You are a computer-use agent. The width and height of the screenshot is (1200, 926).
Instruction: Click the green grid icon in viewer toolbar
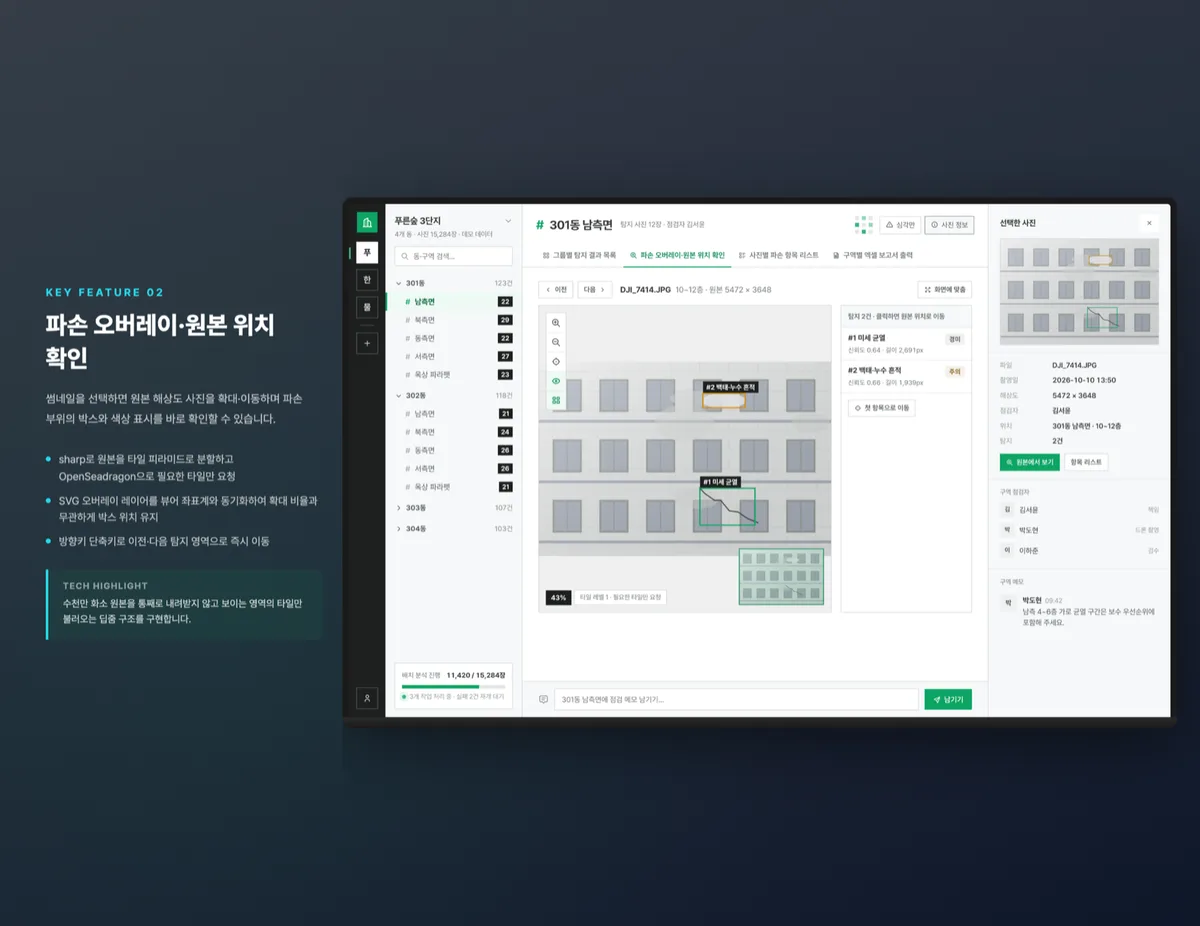tap(556, 400)
